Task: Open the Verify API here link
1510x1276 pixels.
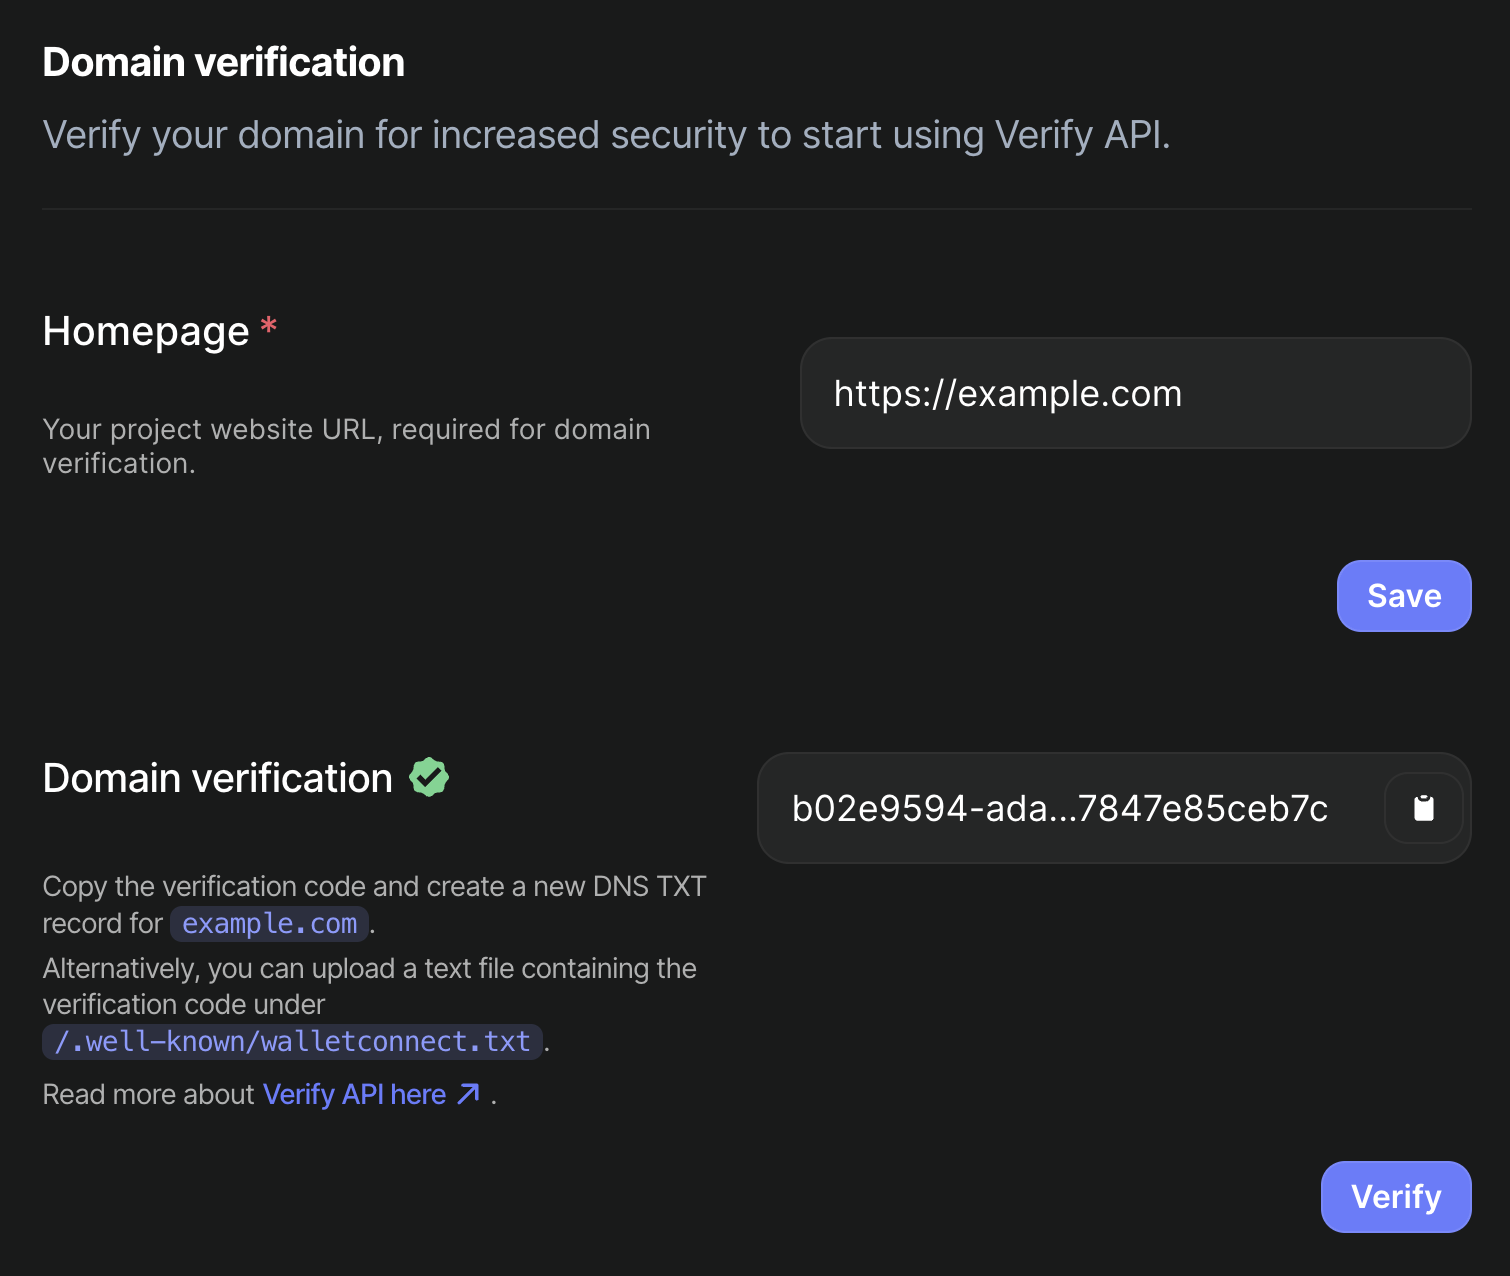Action: (x=354, y=1094)
